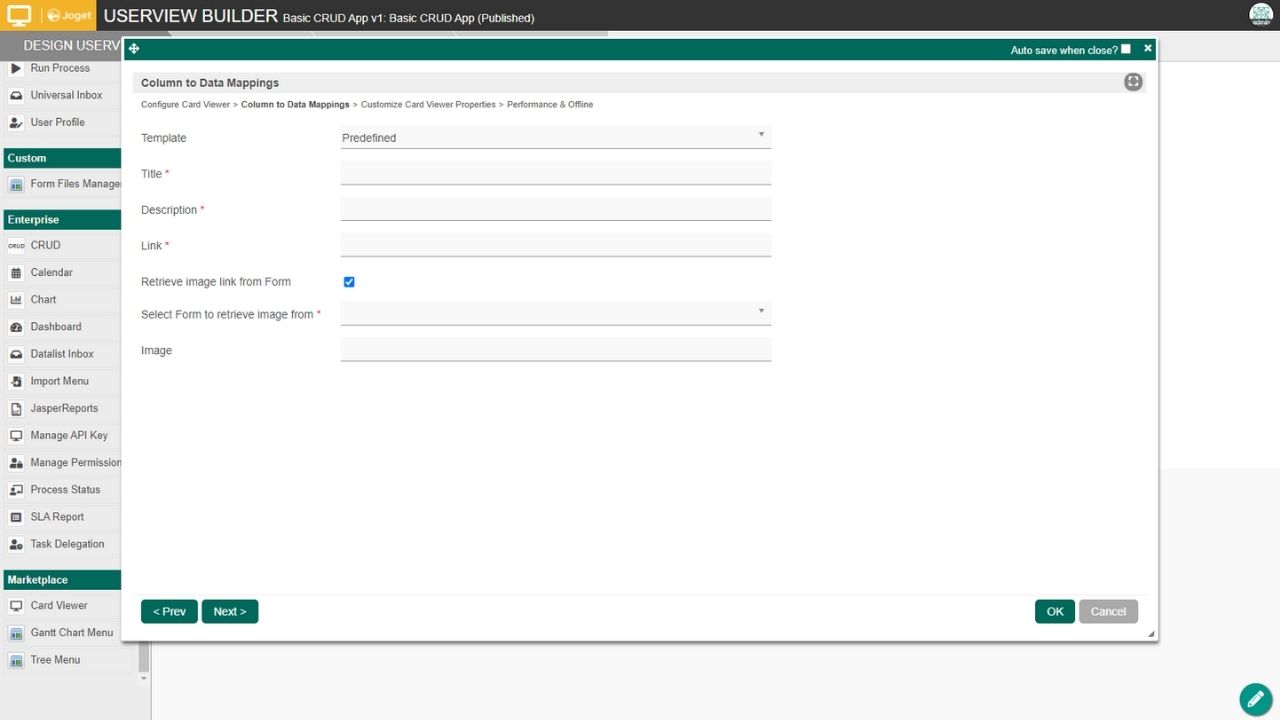Click the Card Viewer icon
Image resolution: width=1280 pixels, height=720 pixels.
click(x=16, y=606)
